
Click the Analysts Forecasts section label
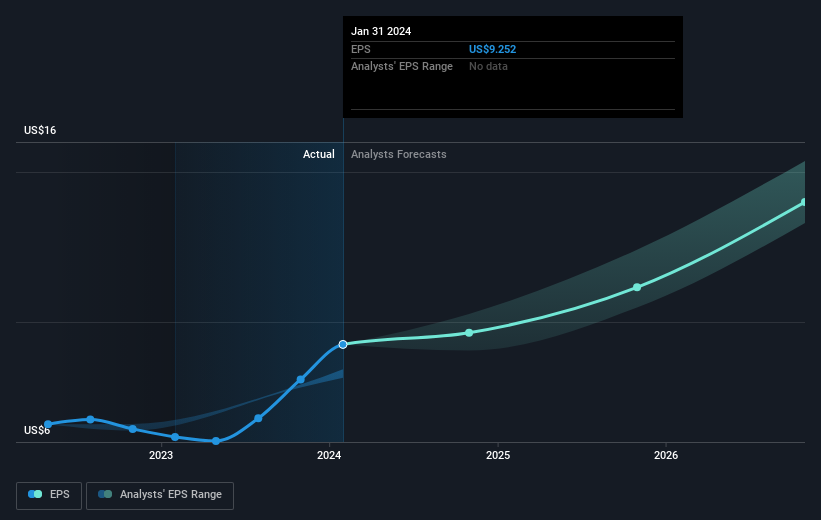(398, 154)
